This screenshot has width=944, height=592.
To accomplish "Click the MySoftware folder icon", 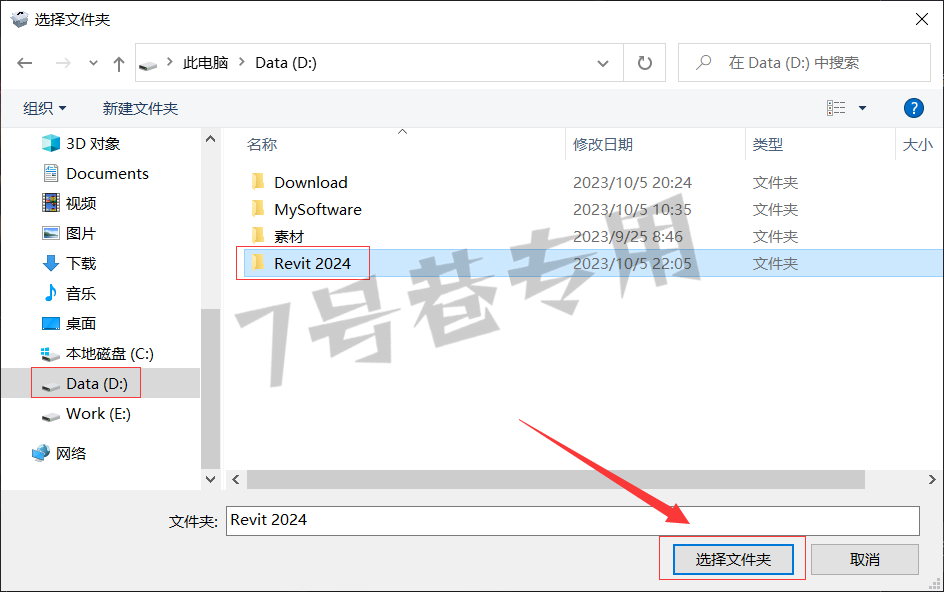I will coord(258,208).
